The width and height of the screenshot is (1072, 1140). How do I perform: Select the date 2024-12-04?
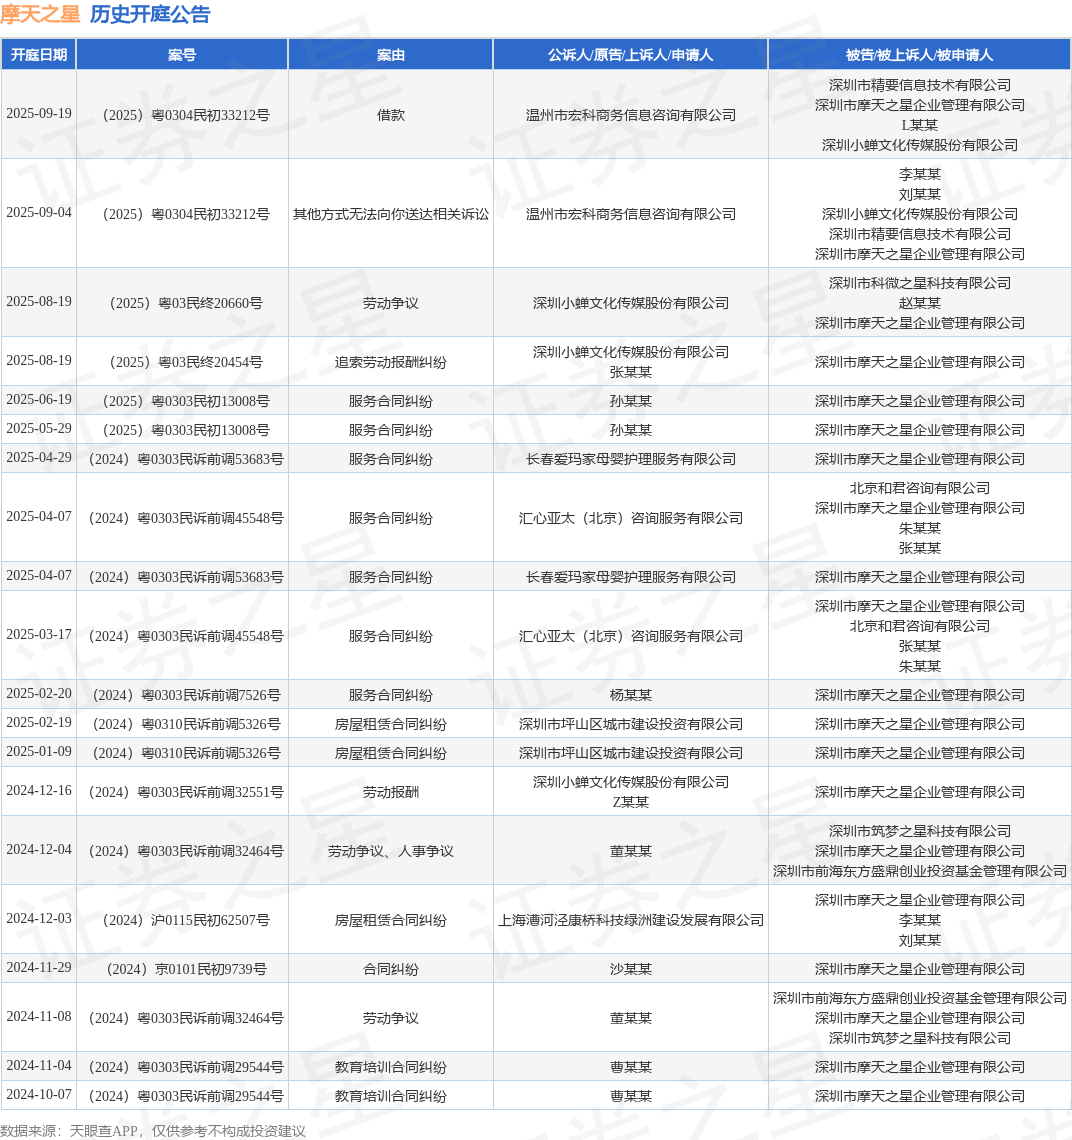(39, 849)
